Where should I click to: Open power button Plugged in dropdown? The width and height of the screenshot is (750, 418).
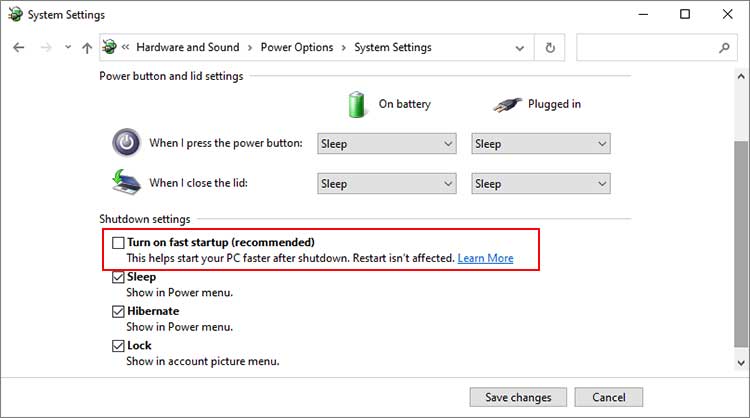541,144
